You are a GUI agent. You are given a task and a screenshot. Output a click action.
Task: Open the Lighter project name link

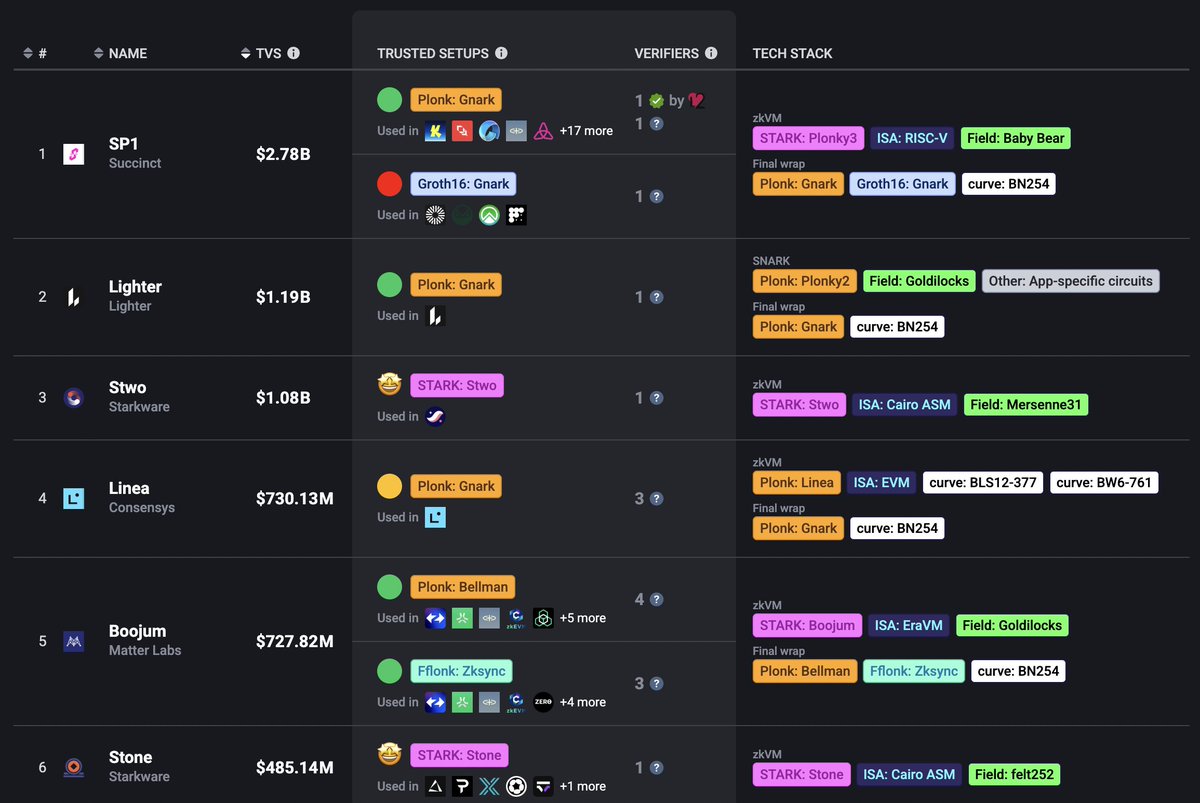point(135,287)
